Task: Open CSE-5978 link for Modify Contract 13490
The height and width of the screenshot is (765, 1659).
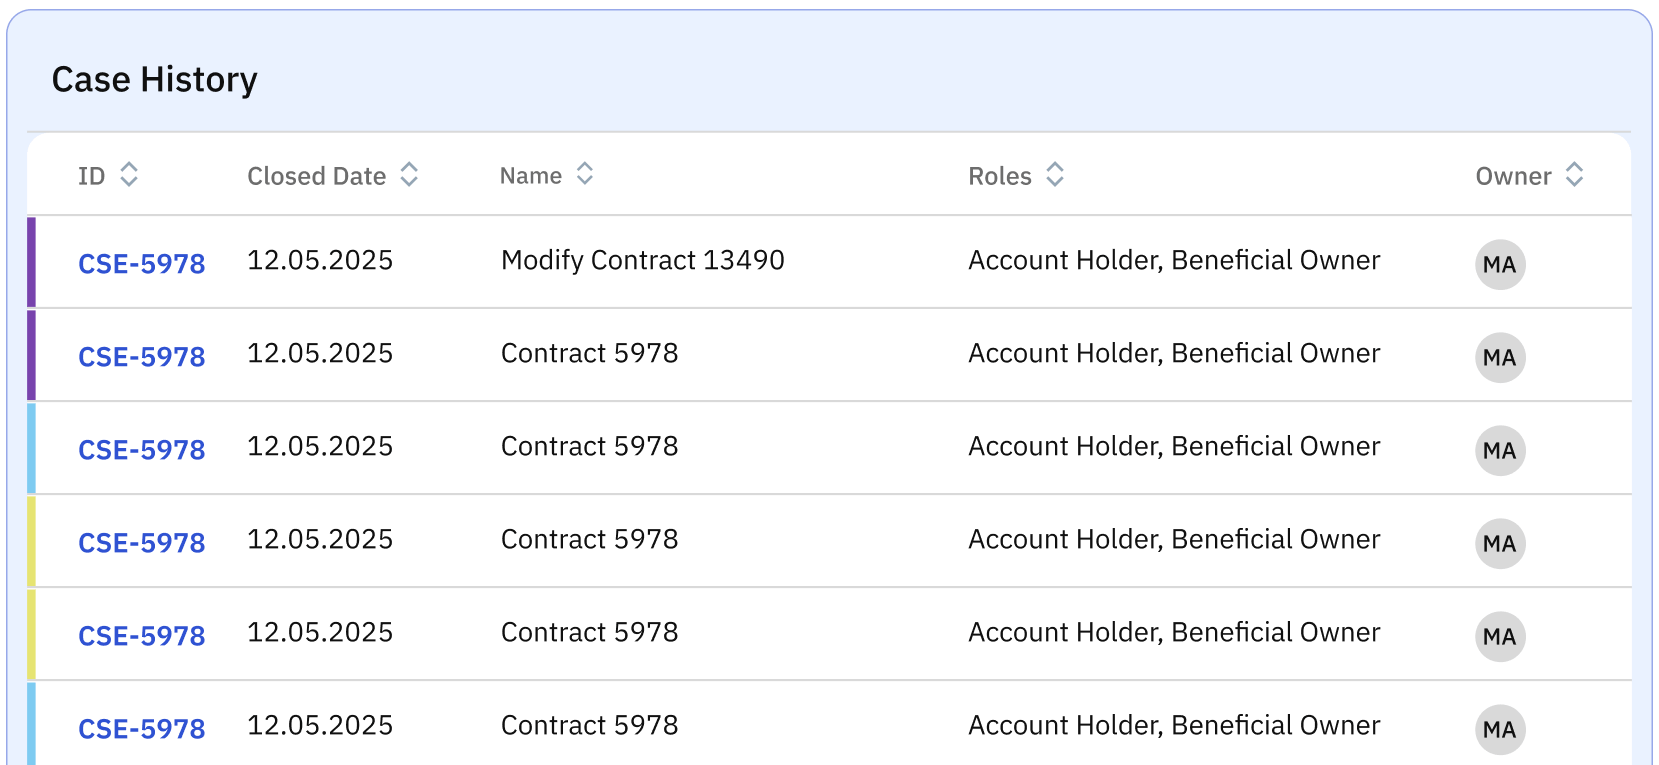Action: [142, 264]
